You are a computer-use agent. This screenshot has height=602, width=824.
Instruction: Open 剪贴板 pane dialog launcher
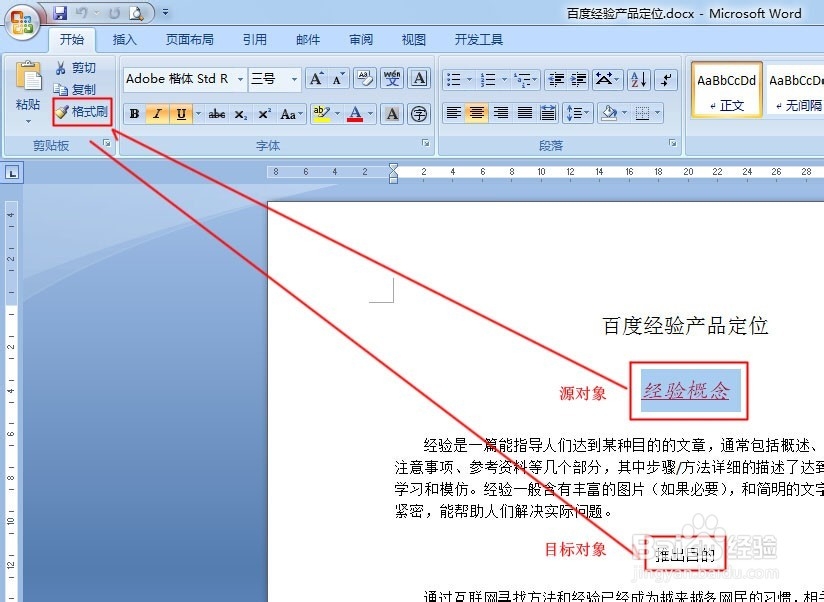coord(107,143)
